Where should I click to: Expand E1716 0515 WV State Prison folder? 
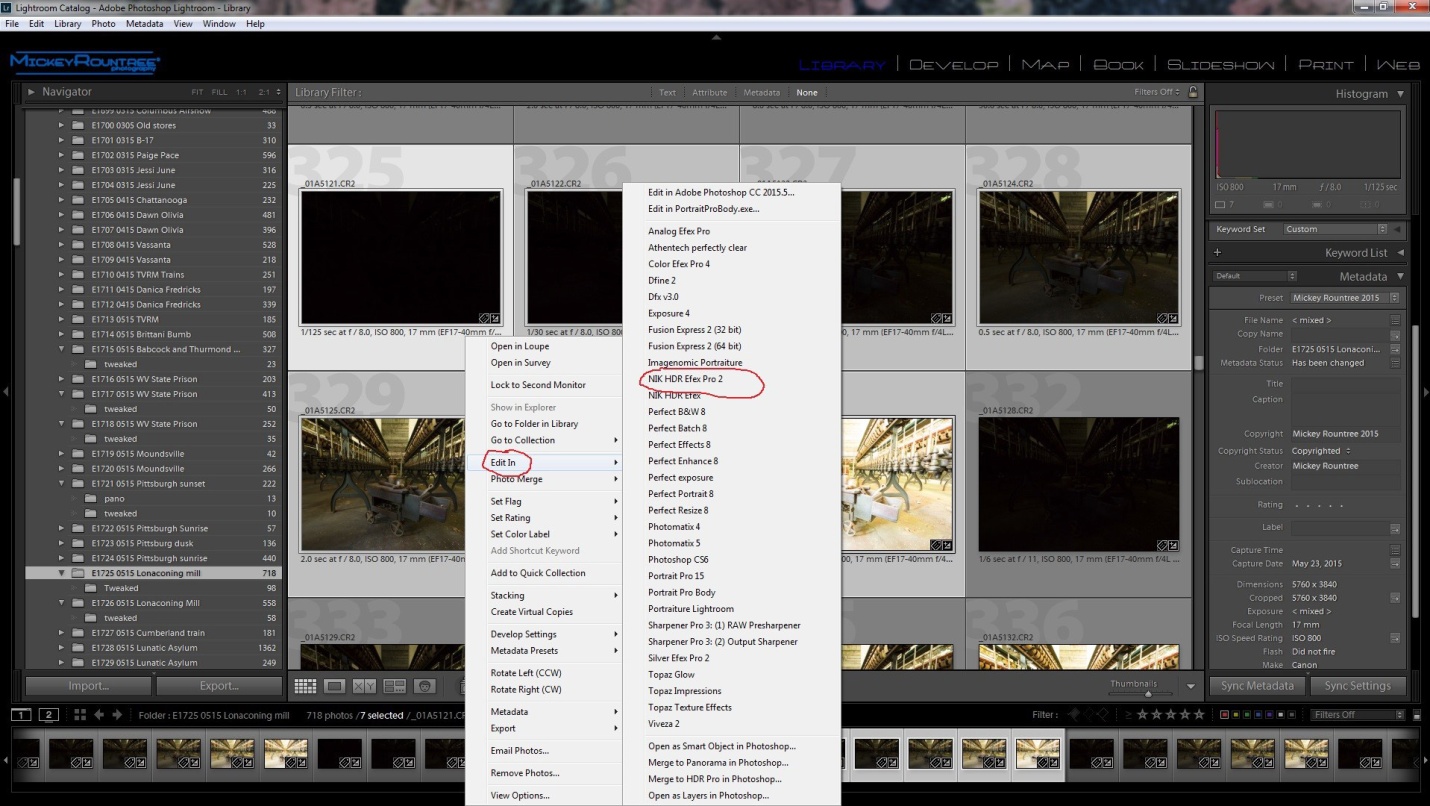pos(61,379)
